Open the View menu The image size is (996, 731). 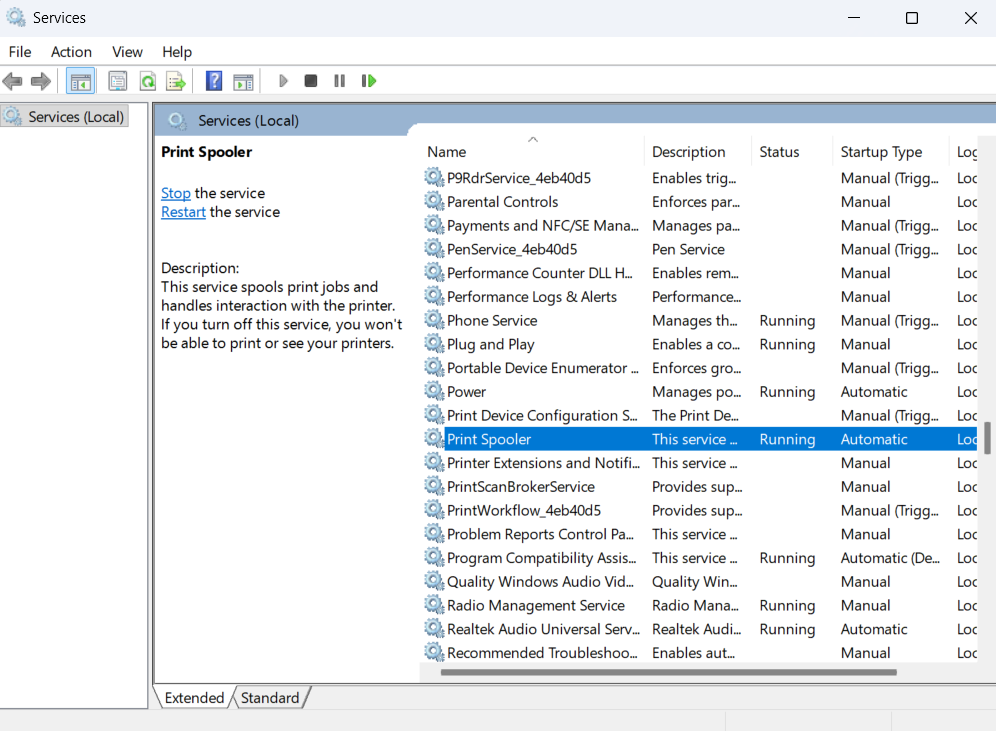[x=127, y=52]
